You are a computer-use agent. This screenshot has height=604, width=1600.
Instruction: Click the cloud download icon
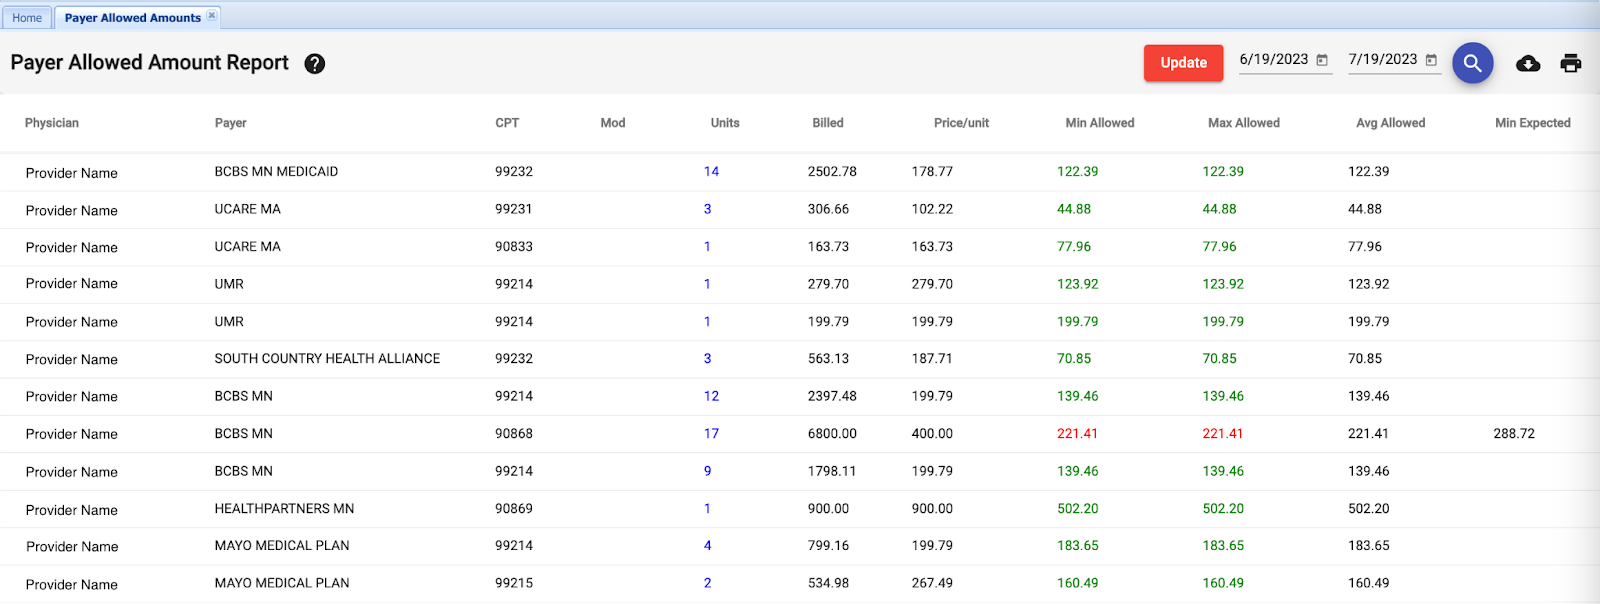pyautogui.click(x=1527, y=64)
